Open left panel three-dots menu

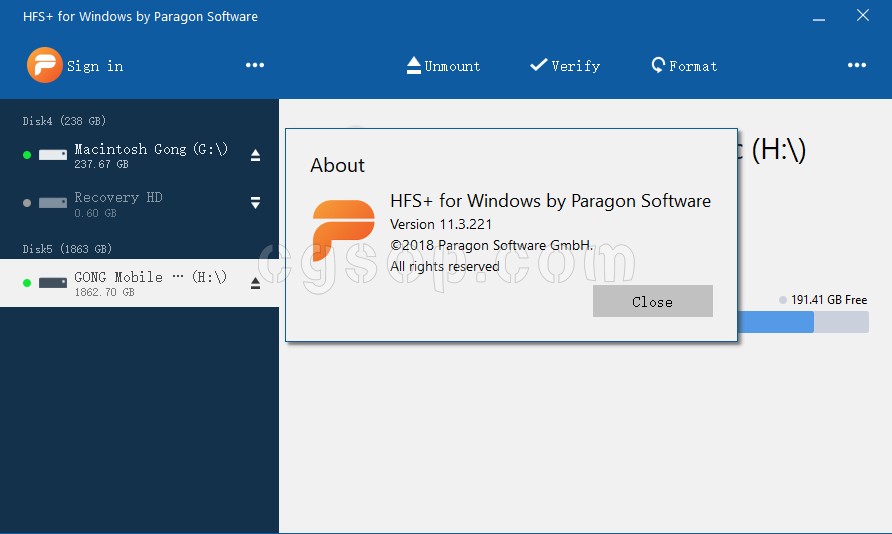[x=255, y=66]
